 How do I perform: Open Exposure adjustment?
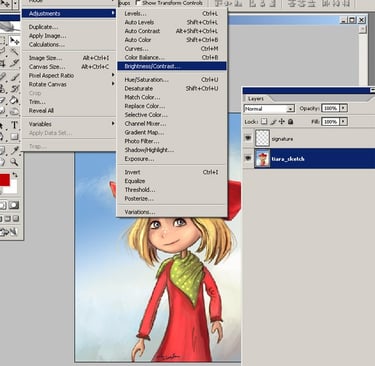tap(172, 159)
